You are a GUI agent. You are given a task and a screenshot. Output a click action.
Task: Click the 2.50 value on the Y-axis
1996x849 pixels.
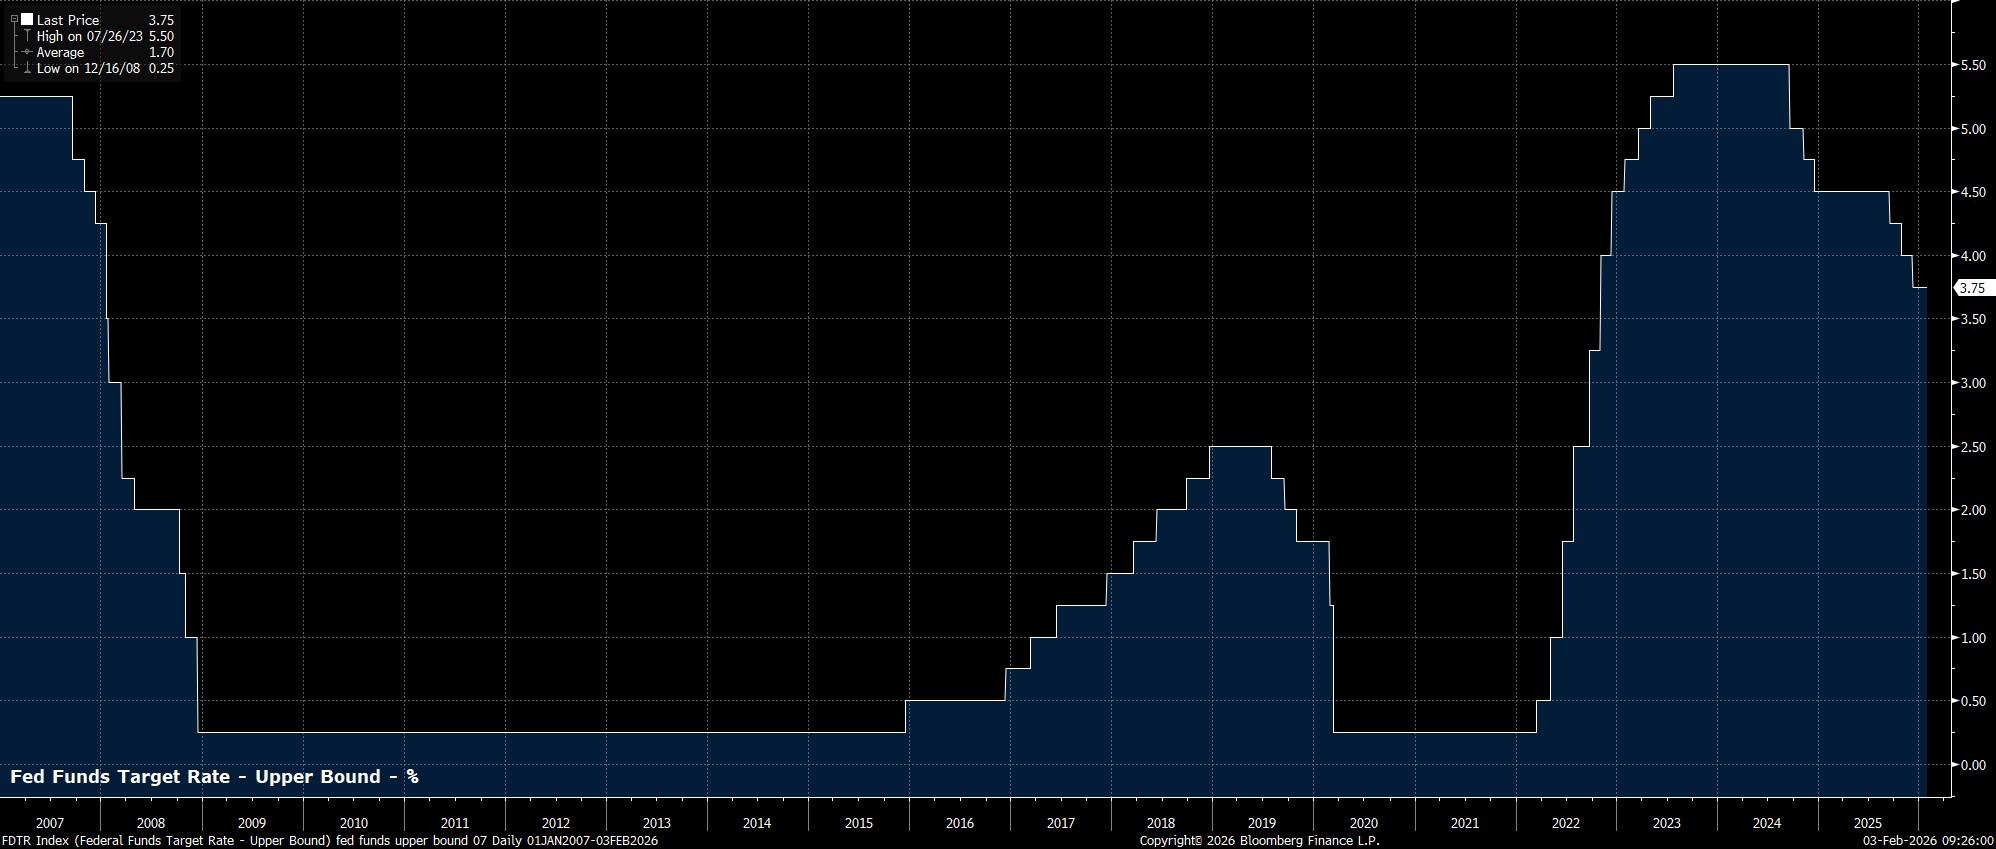click(x=1972, y=447)
